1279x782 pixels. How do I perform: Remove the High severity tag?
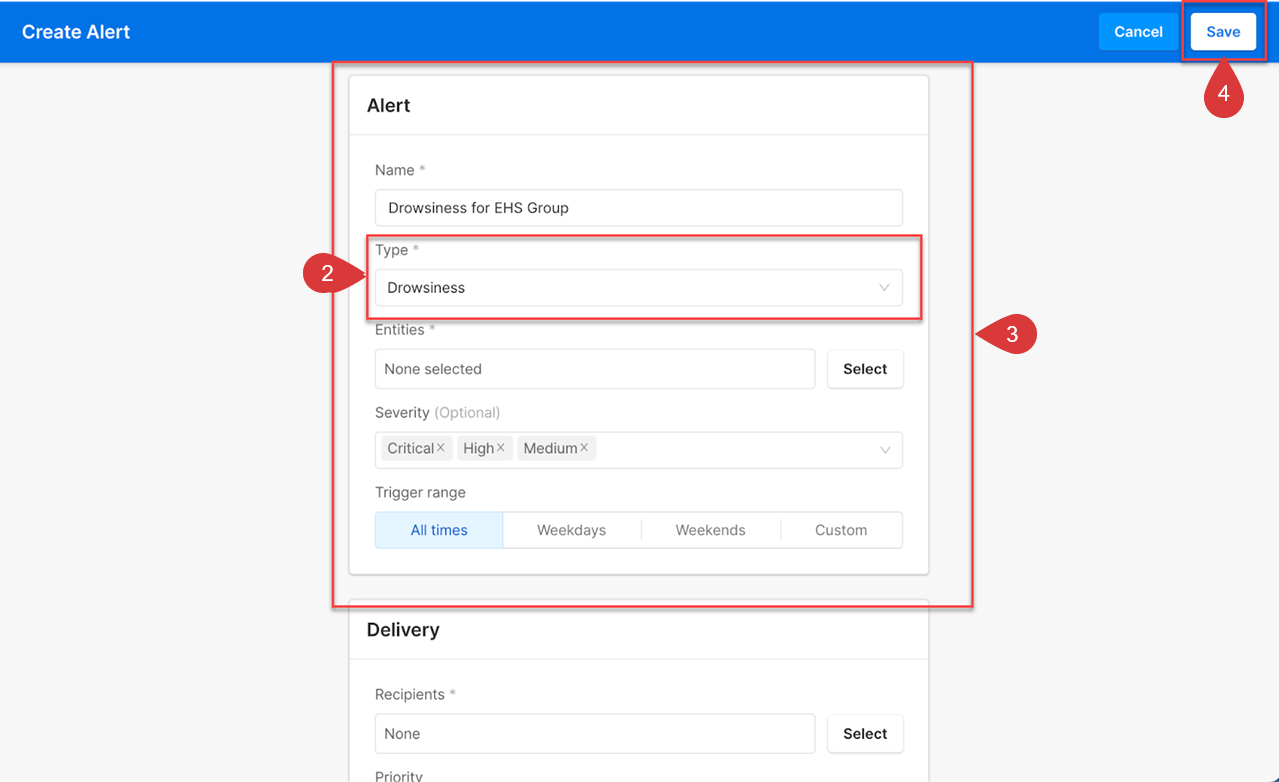pyautogui.click(x=501, y=448)
